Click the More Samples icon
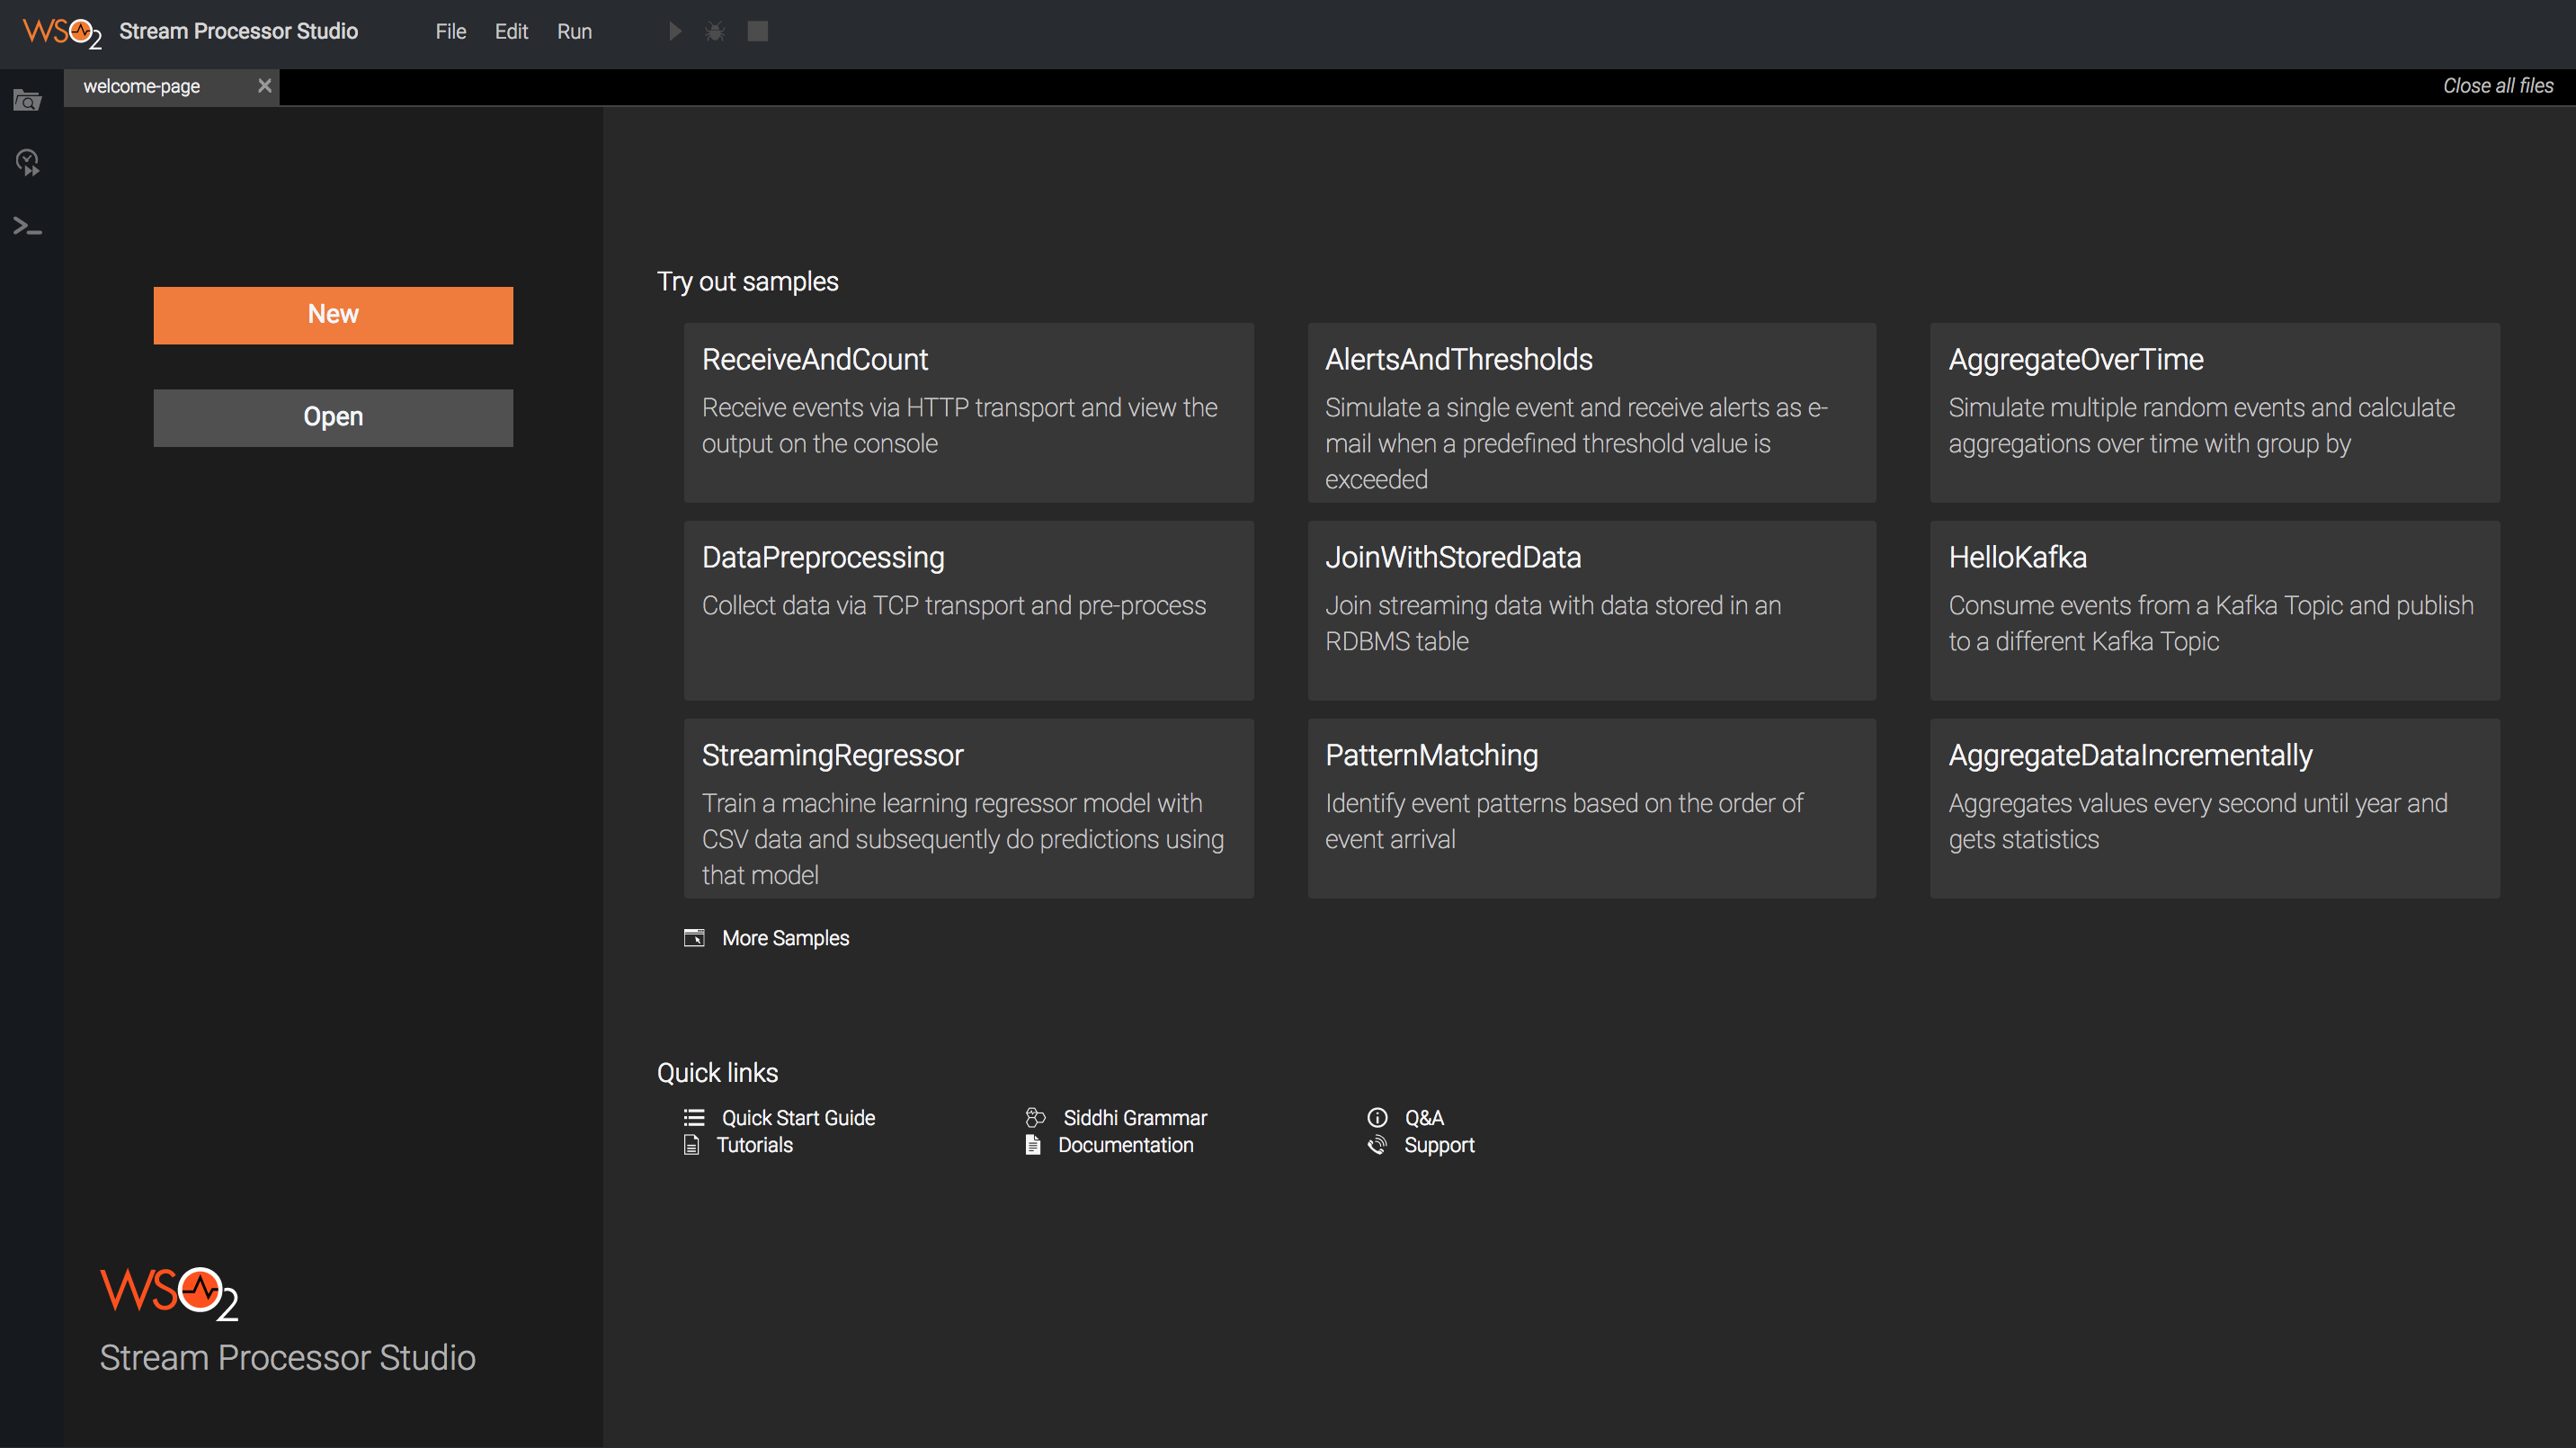Viewport: 2576px width, 1448px height. click(x=694, y=937)
